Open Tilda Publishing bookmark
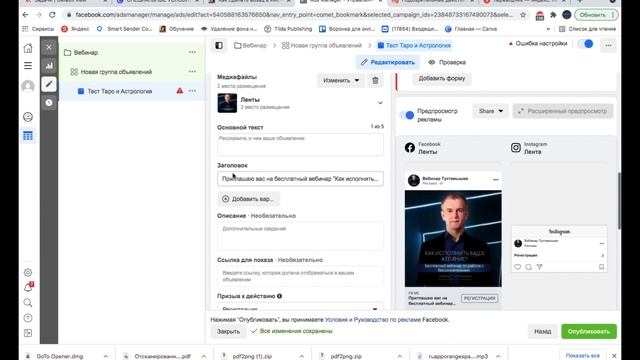 (288, 29)
